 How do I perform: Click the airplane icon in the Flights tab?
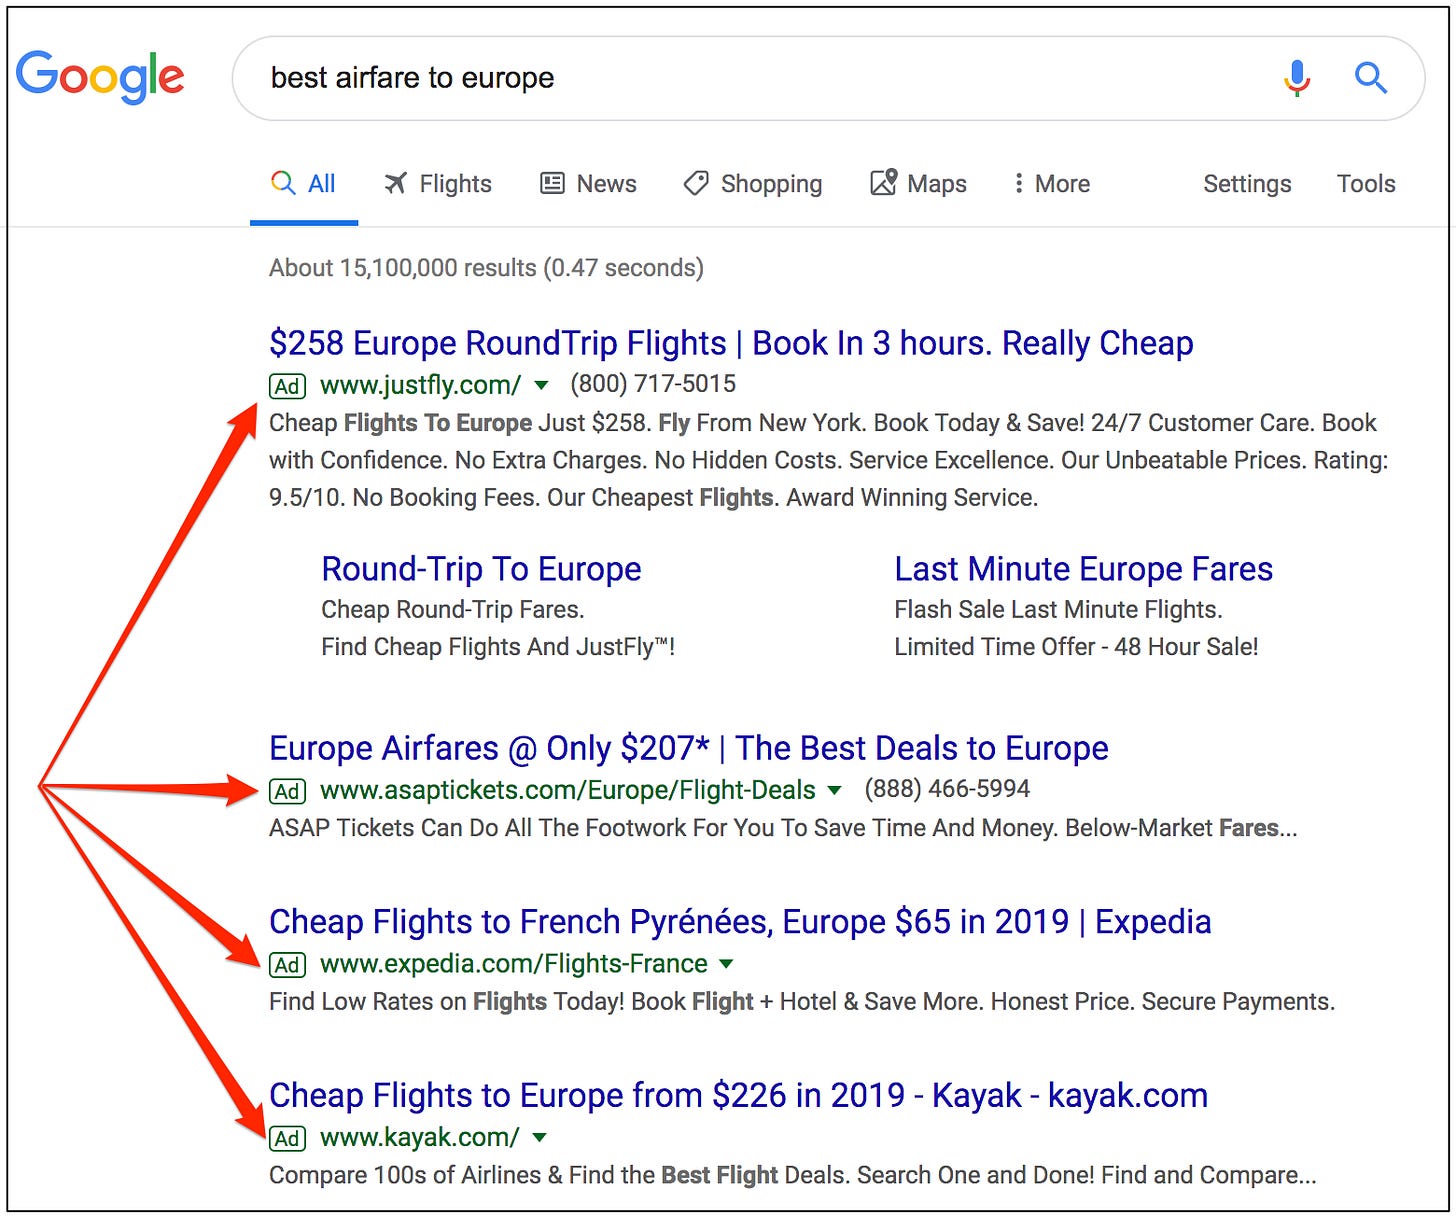[396, 183]
